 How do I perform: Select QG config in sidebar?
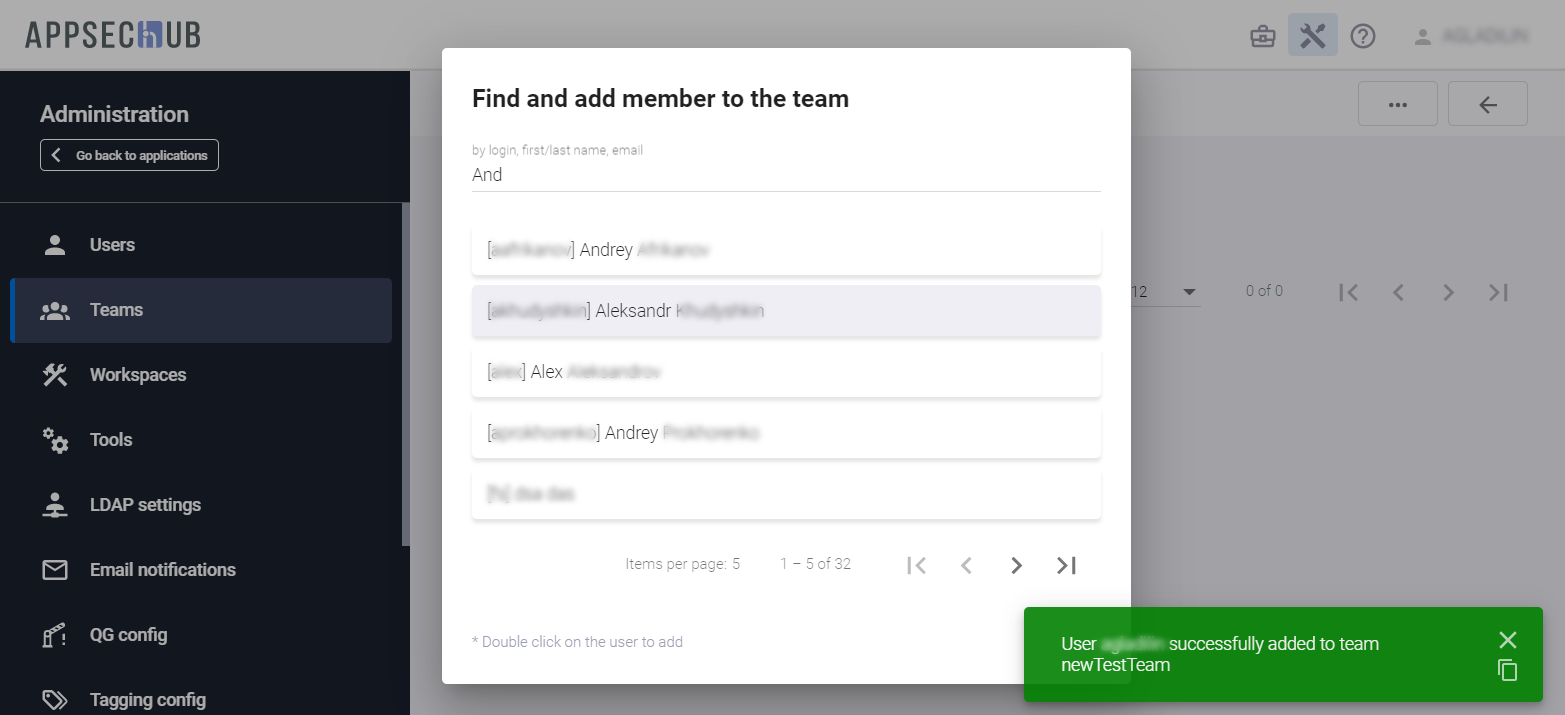click(x=128, y=635)
